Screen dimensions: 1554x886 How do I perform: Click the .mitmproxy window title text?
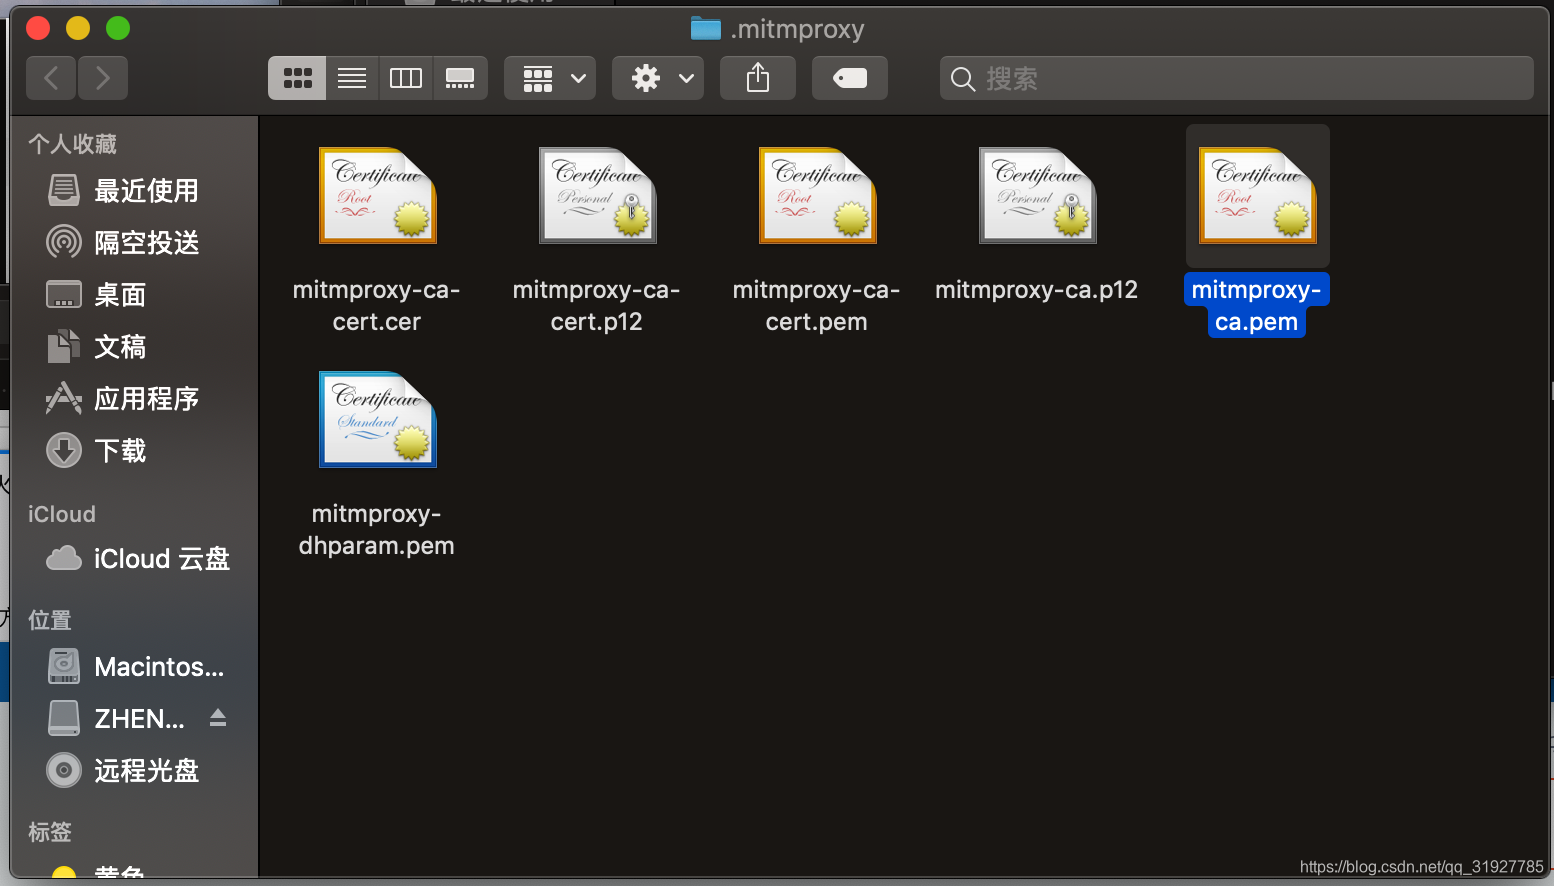(x=797, y=29)
